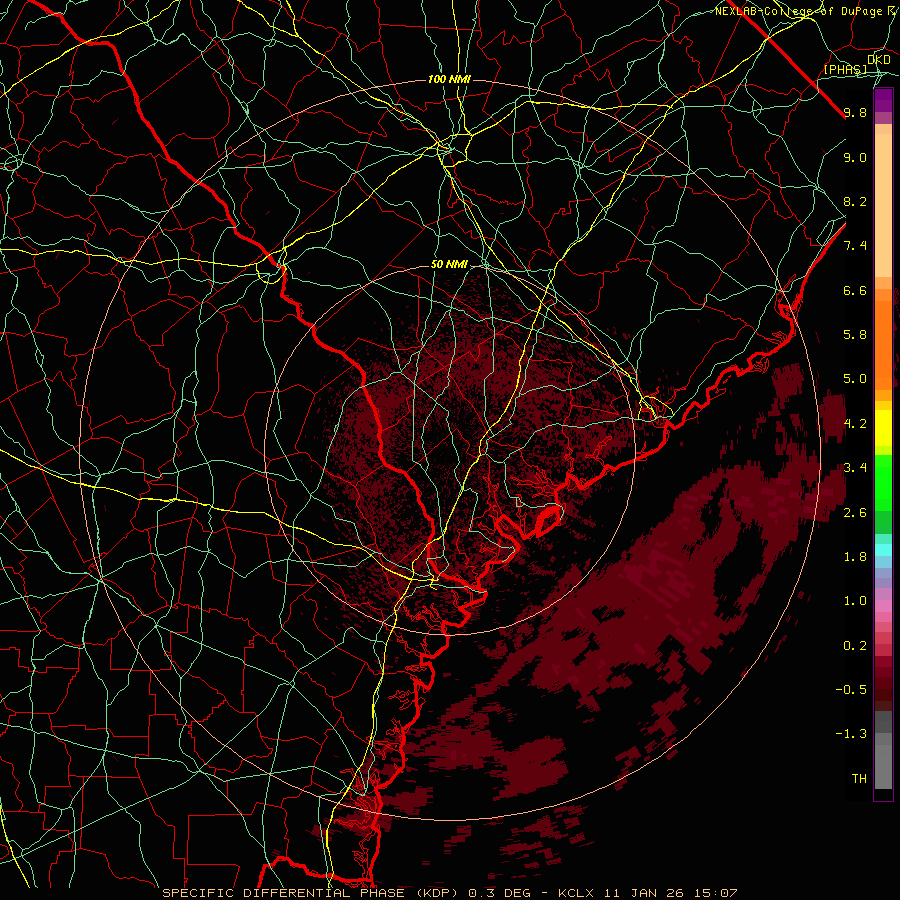Click the 0.2 value on the color scale
This screenshot has height=900, width=900.
point(855,646)
